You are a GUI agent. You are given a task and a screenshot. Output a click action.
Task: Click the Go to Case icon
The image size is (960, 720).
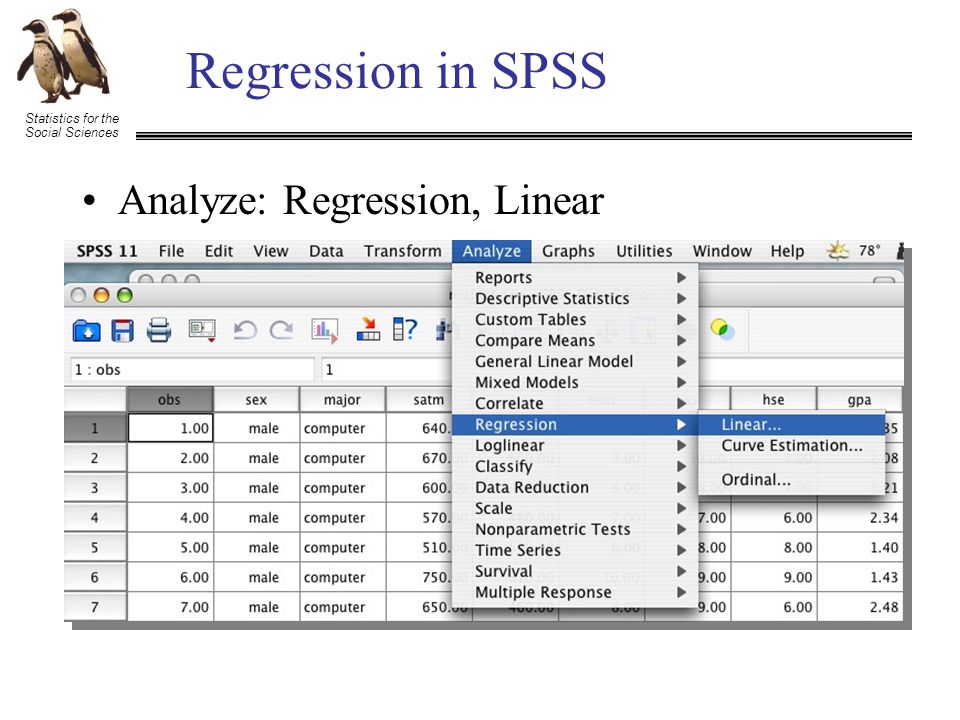pos(368,329)
